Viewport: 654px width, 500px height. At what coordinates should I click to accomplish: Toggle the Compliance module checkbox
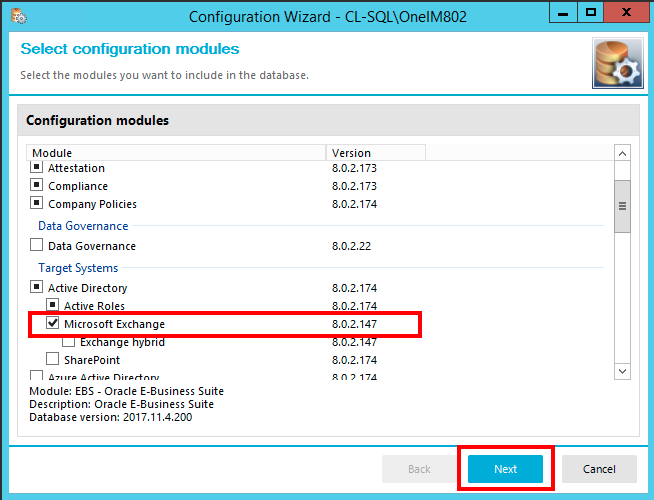click(36, 184)
